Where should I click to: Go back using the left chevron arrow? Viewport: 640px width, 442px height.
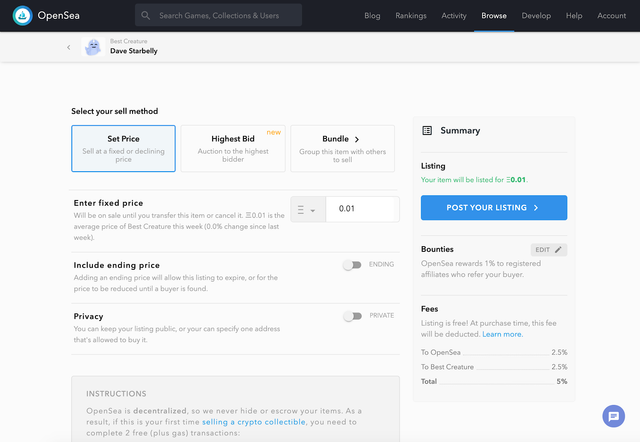69,47
